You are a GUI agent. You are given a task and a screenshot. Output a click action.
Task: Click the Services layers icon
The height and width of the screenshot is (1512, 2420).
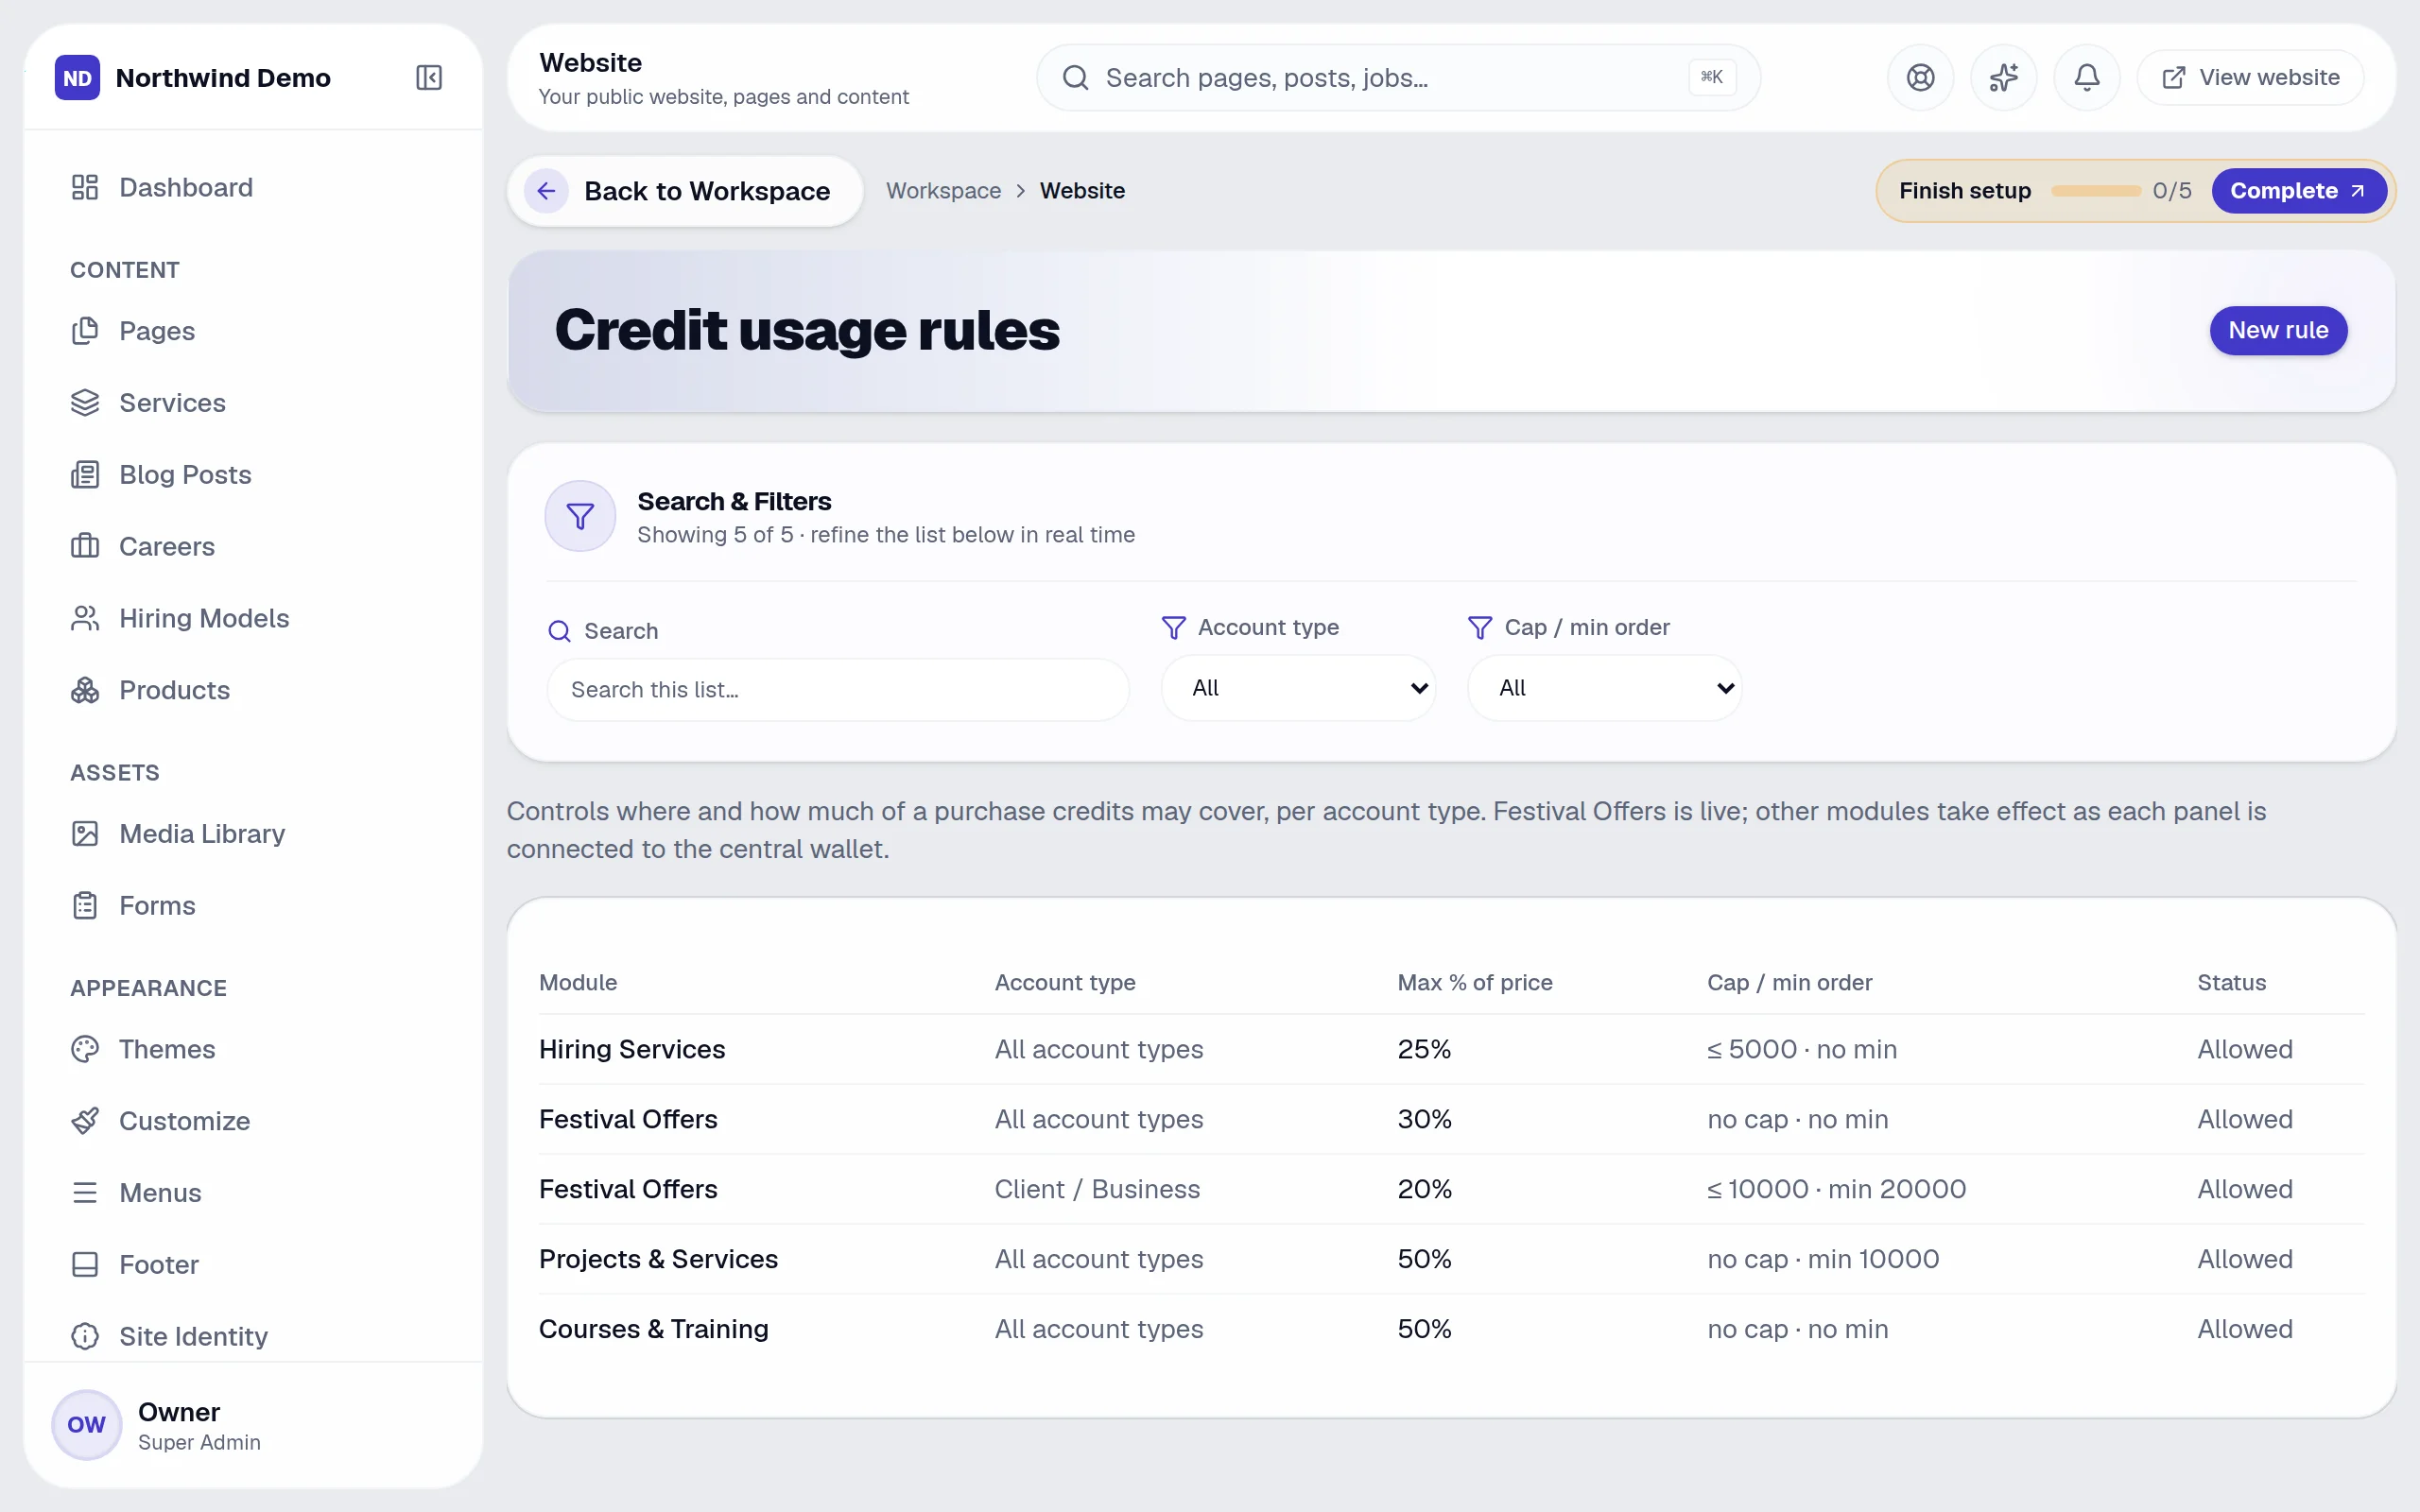pyautogui.click(x=85, y=403)
